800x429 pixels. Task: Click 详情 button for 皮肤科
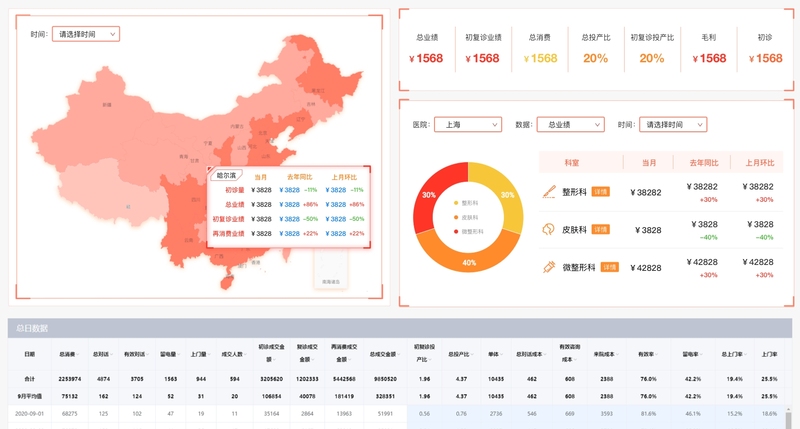600,229
